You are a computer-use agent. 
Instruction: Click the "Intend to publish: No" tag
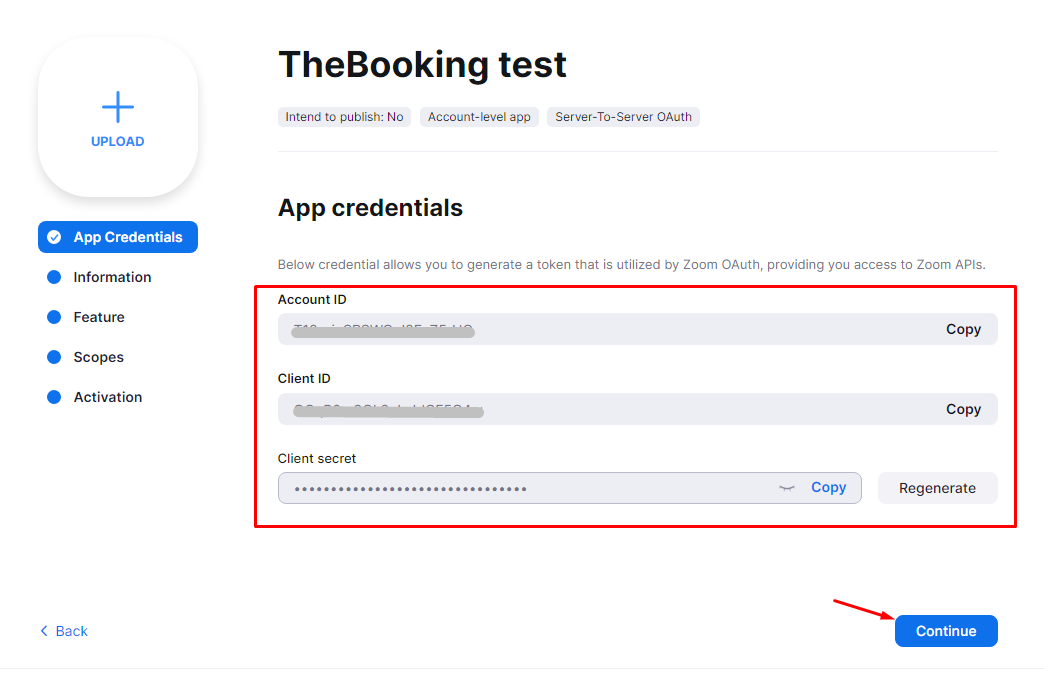(x=344, y=117)
